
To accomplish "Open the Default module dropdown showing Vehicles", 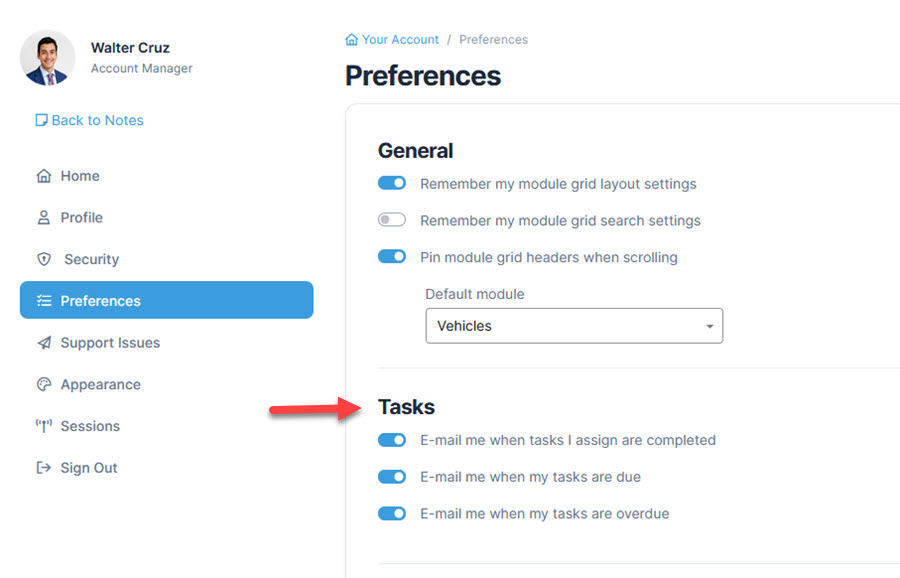I will [573, 326].
